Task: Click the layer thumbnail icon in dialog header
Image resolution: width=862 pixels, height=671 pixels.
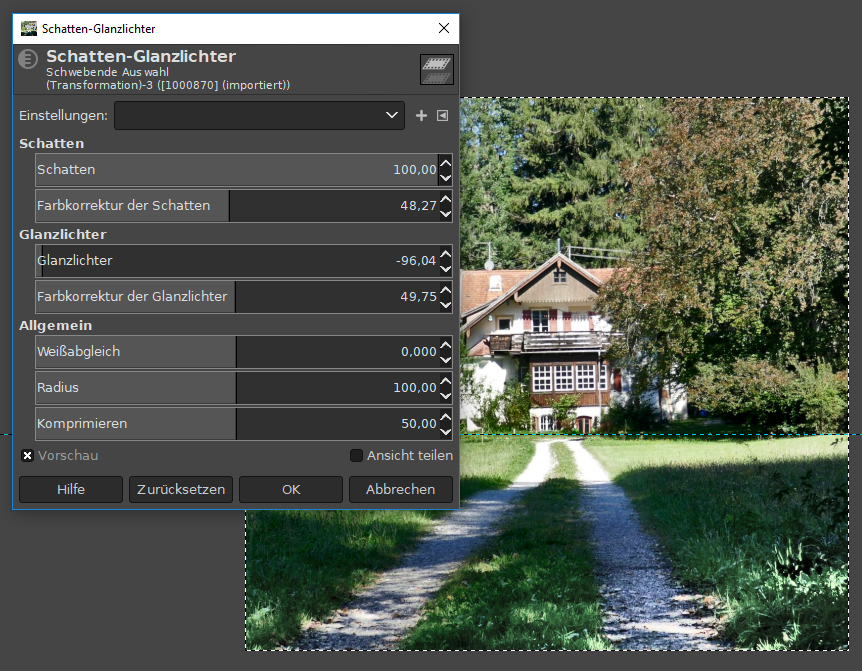Action: 436,69
